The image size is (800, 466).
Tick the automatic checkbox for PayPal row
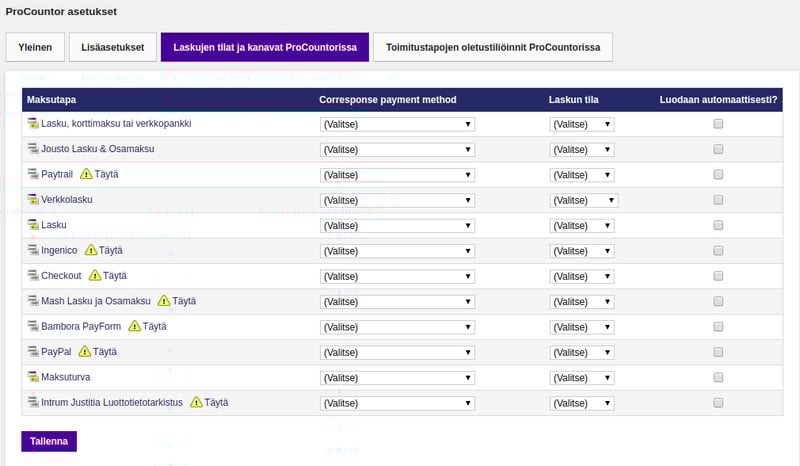(718, 352)
